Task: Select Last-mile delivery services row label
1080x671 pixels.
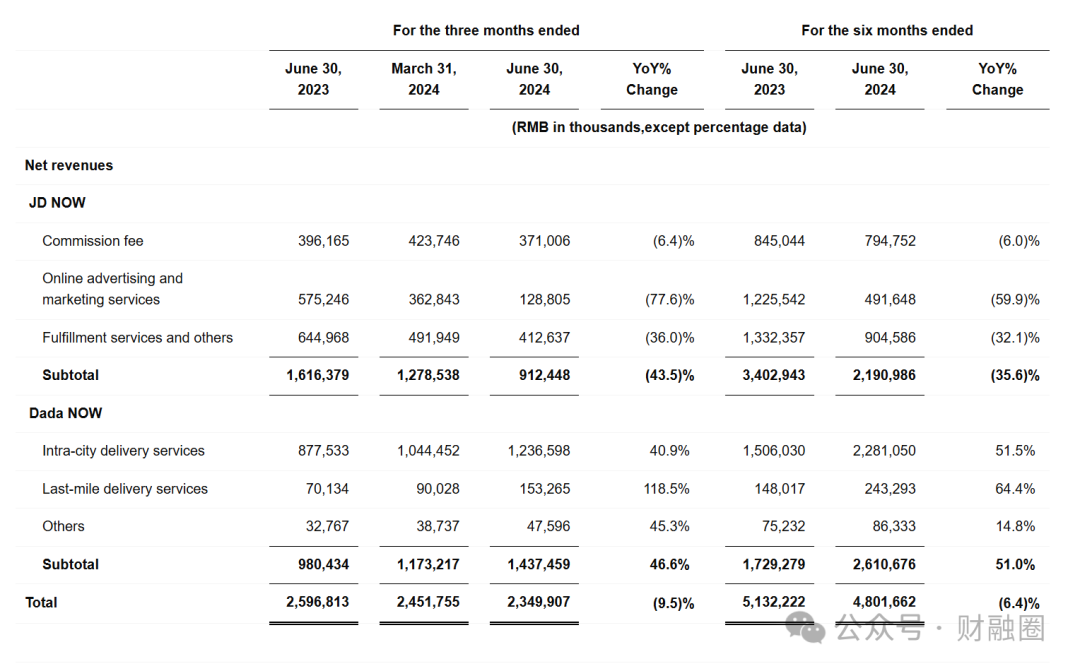Action: pos(125,488)
